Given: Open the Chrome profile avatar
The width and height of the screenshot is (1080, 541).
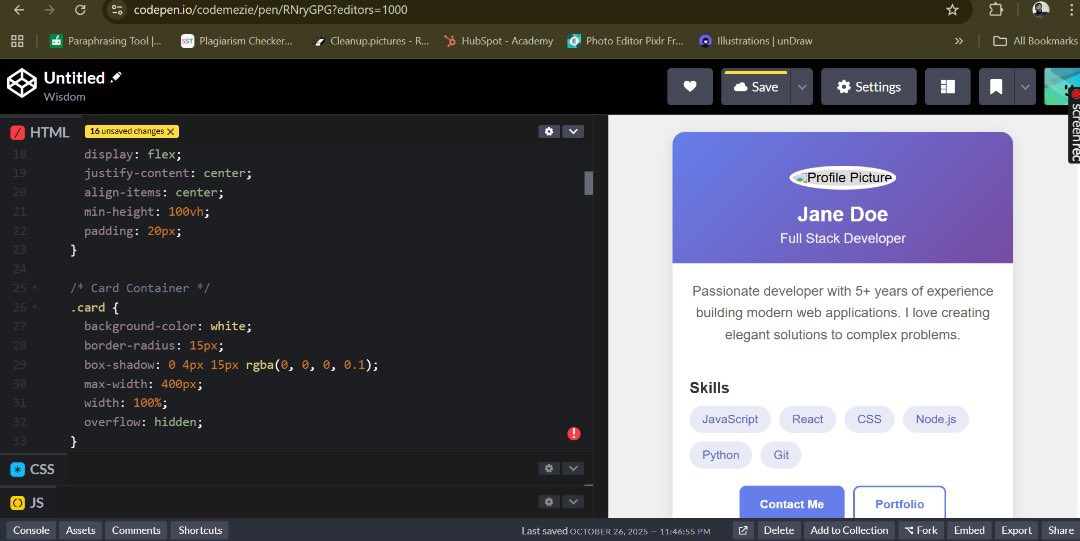Looking at the screenshot, I should (1041, 9).
